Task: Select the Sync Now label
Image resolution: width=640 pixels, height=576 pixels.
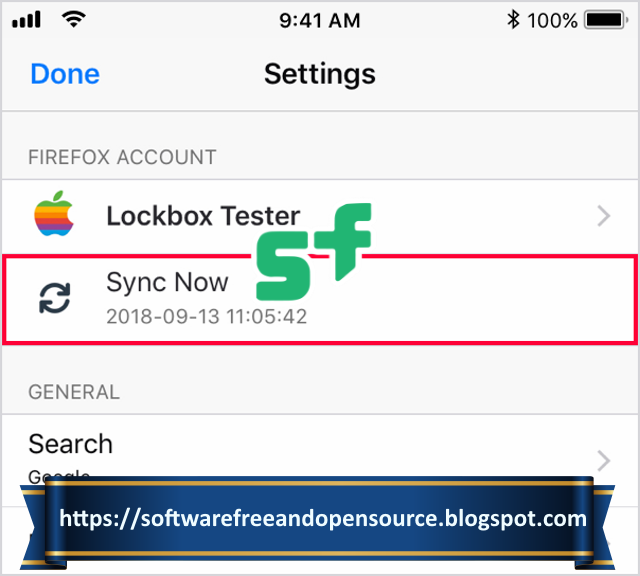Action: point(167,283)
